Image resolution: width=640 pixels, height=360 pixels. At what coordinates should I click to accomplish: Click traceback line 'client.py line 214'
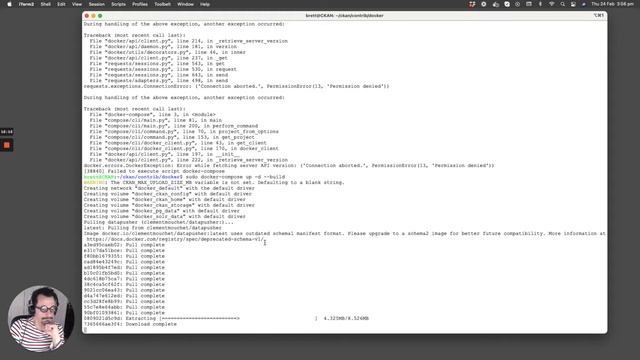(189, 41)
